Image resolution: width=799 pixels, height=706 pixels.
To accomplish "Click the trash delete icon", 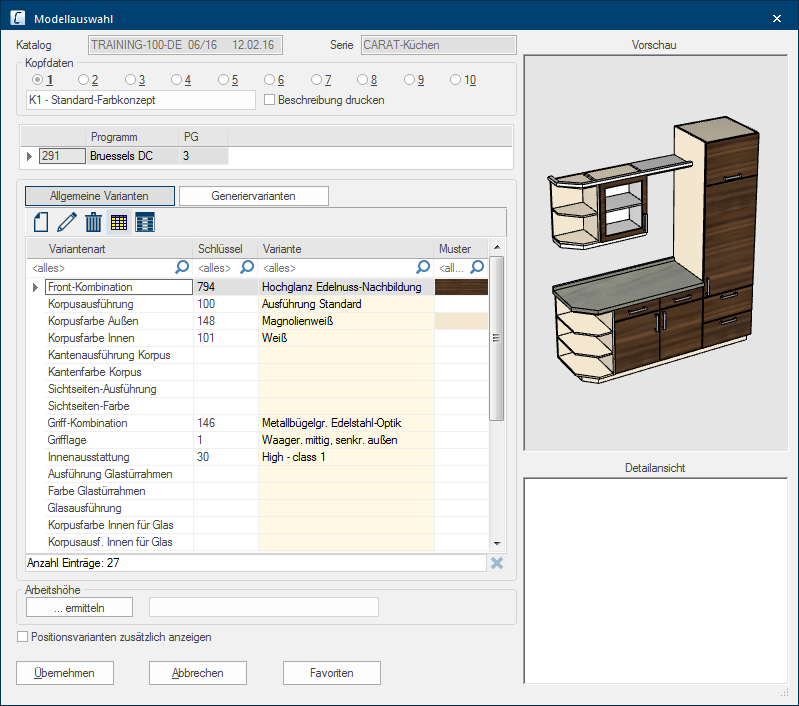I will click(x=93, y=222).
